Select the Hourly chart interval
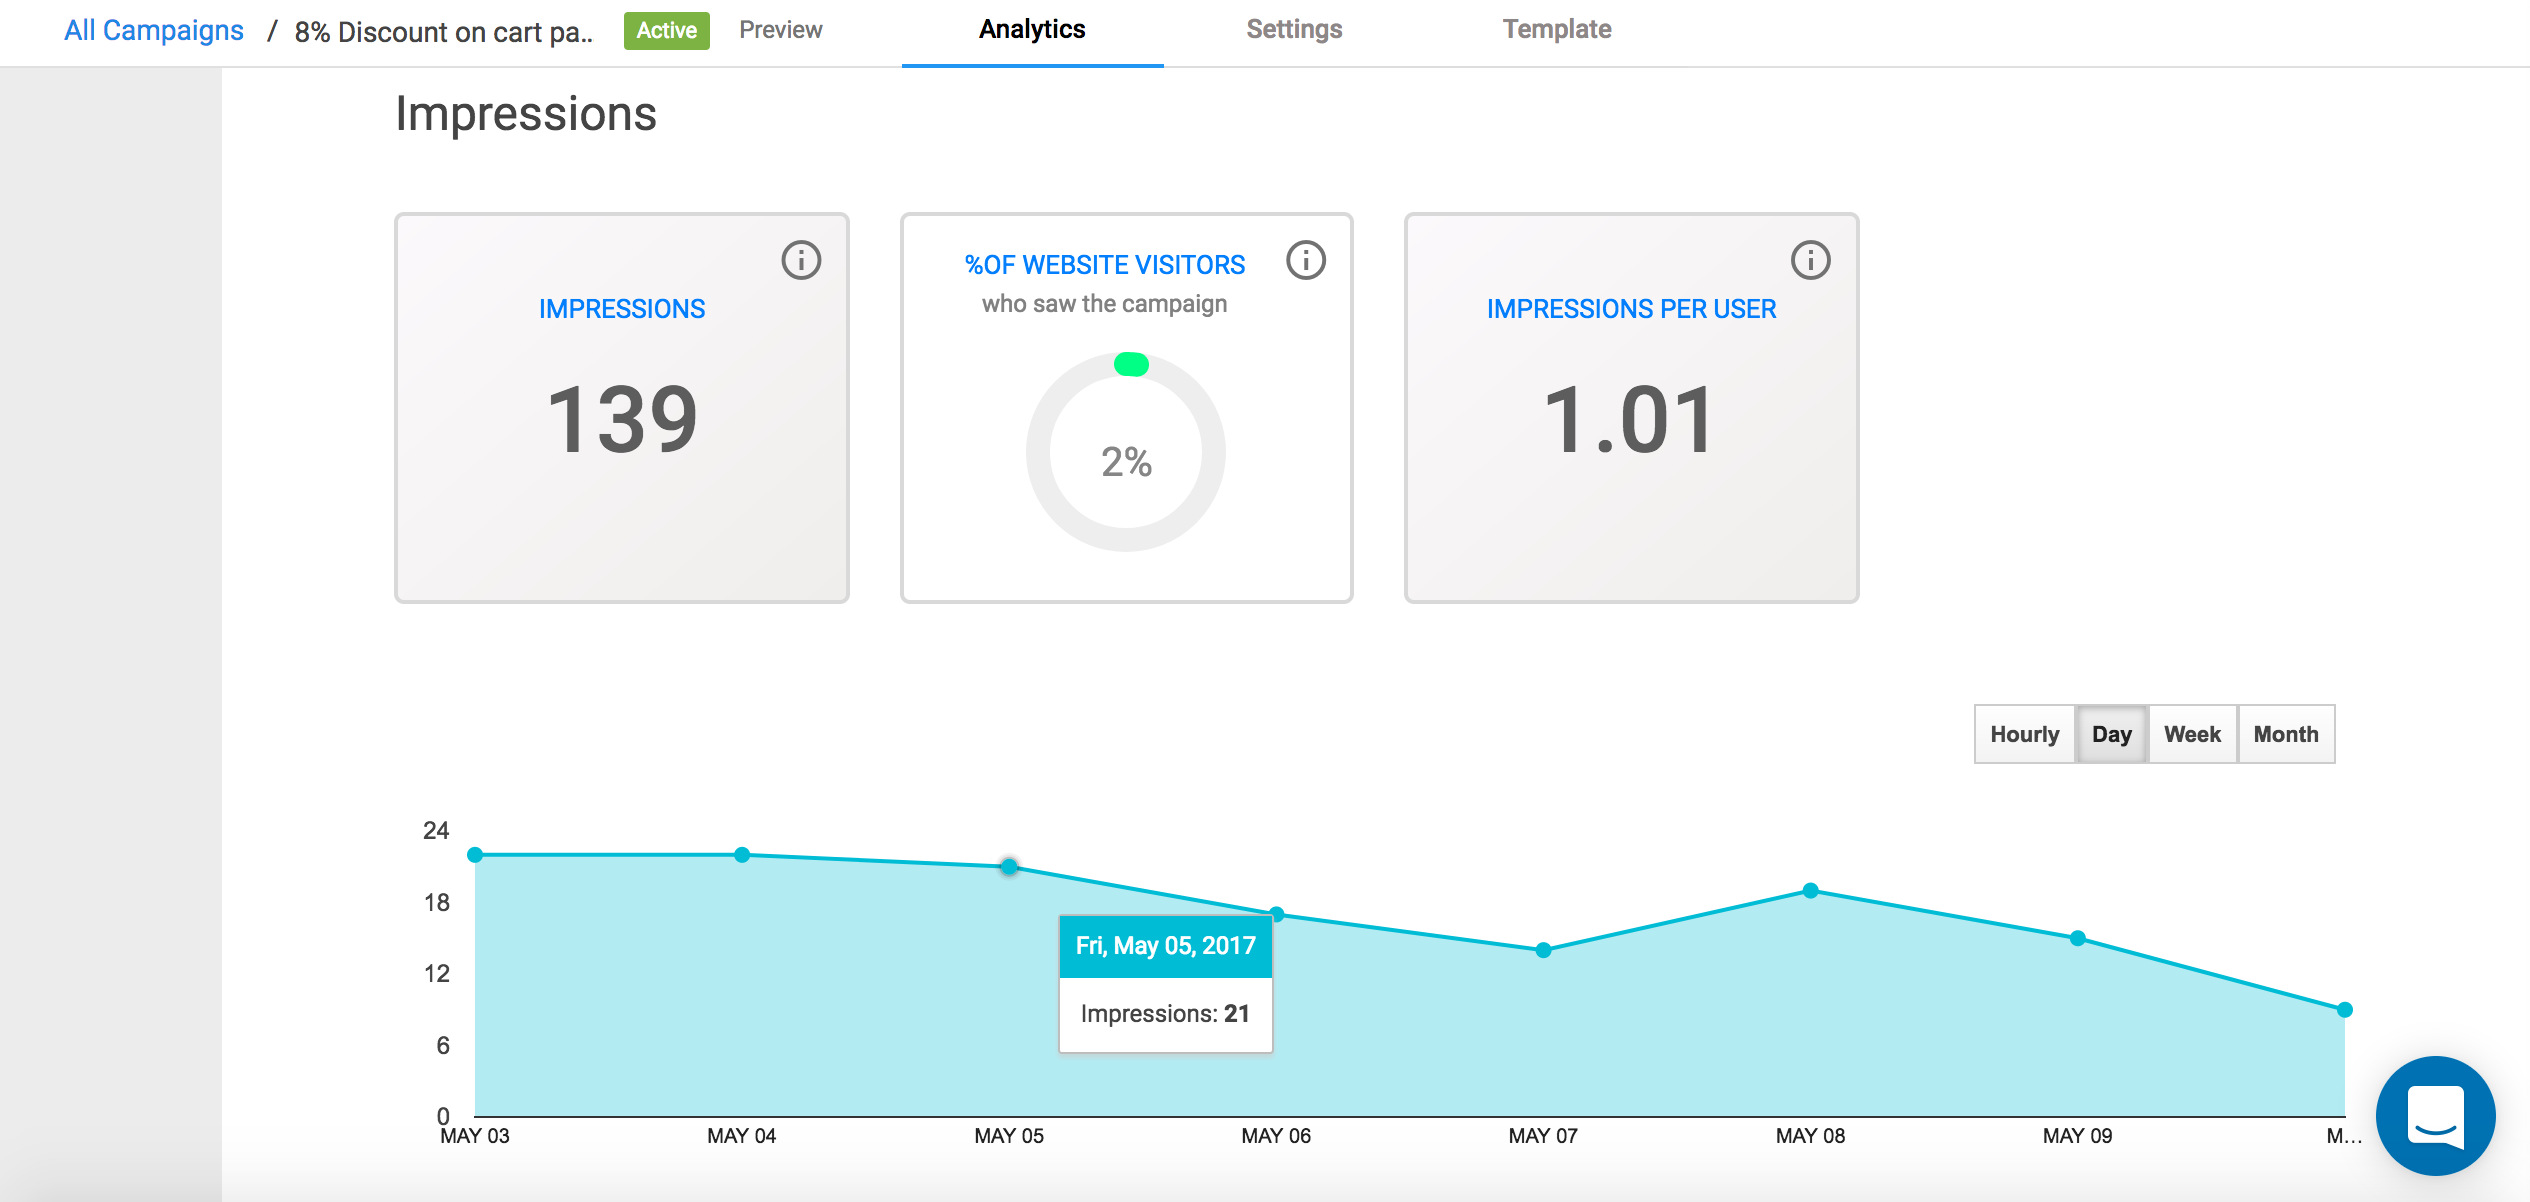Image resolution: width=2530 pixels, height=1202 pixels. (2024, 734)
